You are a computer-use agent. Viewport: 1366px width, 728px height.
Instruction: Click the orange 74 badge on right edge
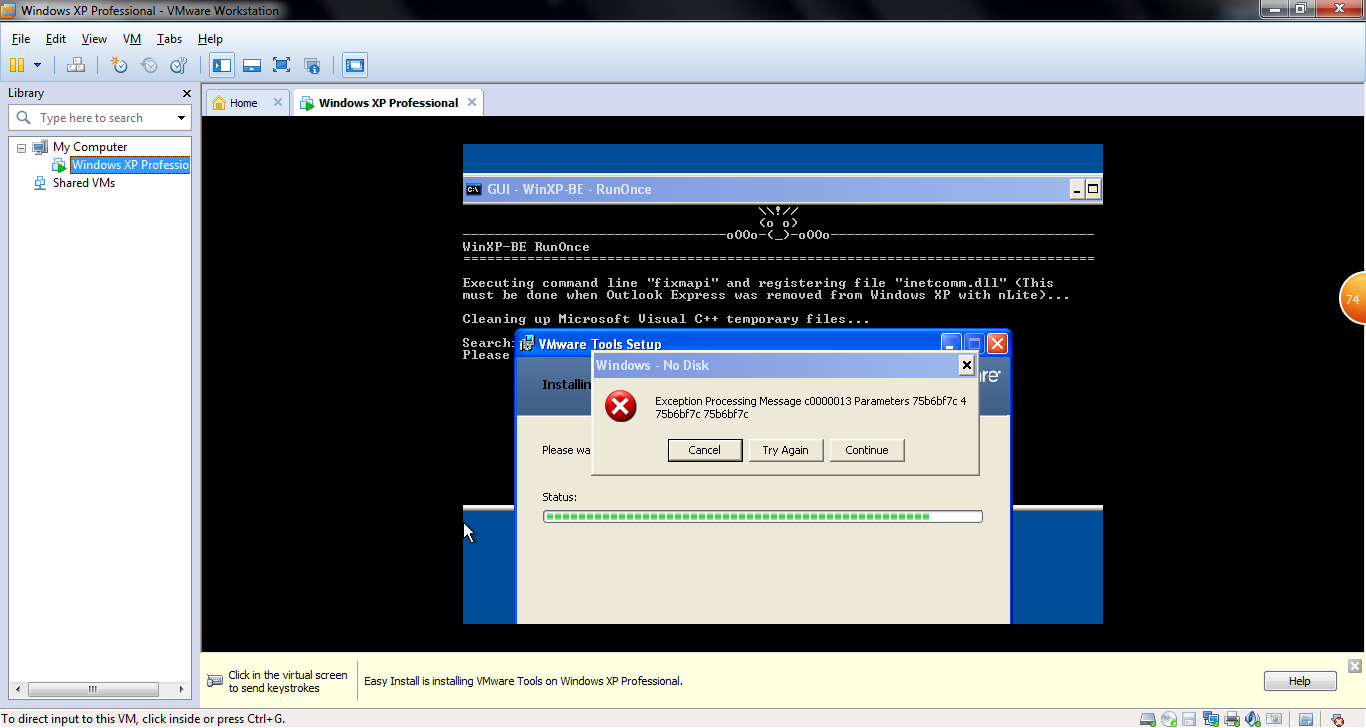[1353, 298]
